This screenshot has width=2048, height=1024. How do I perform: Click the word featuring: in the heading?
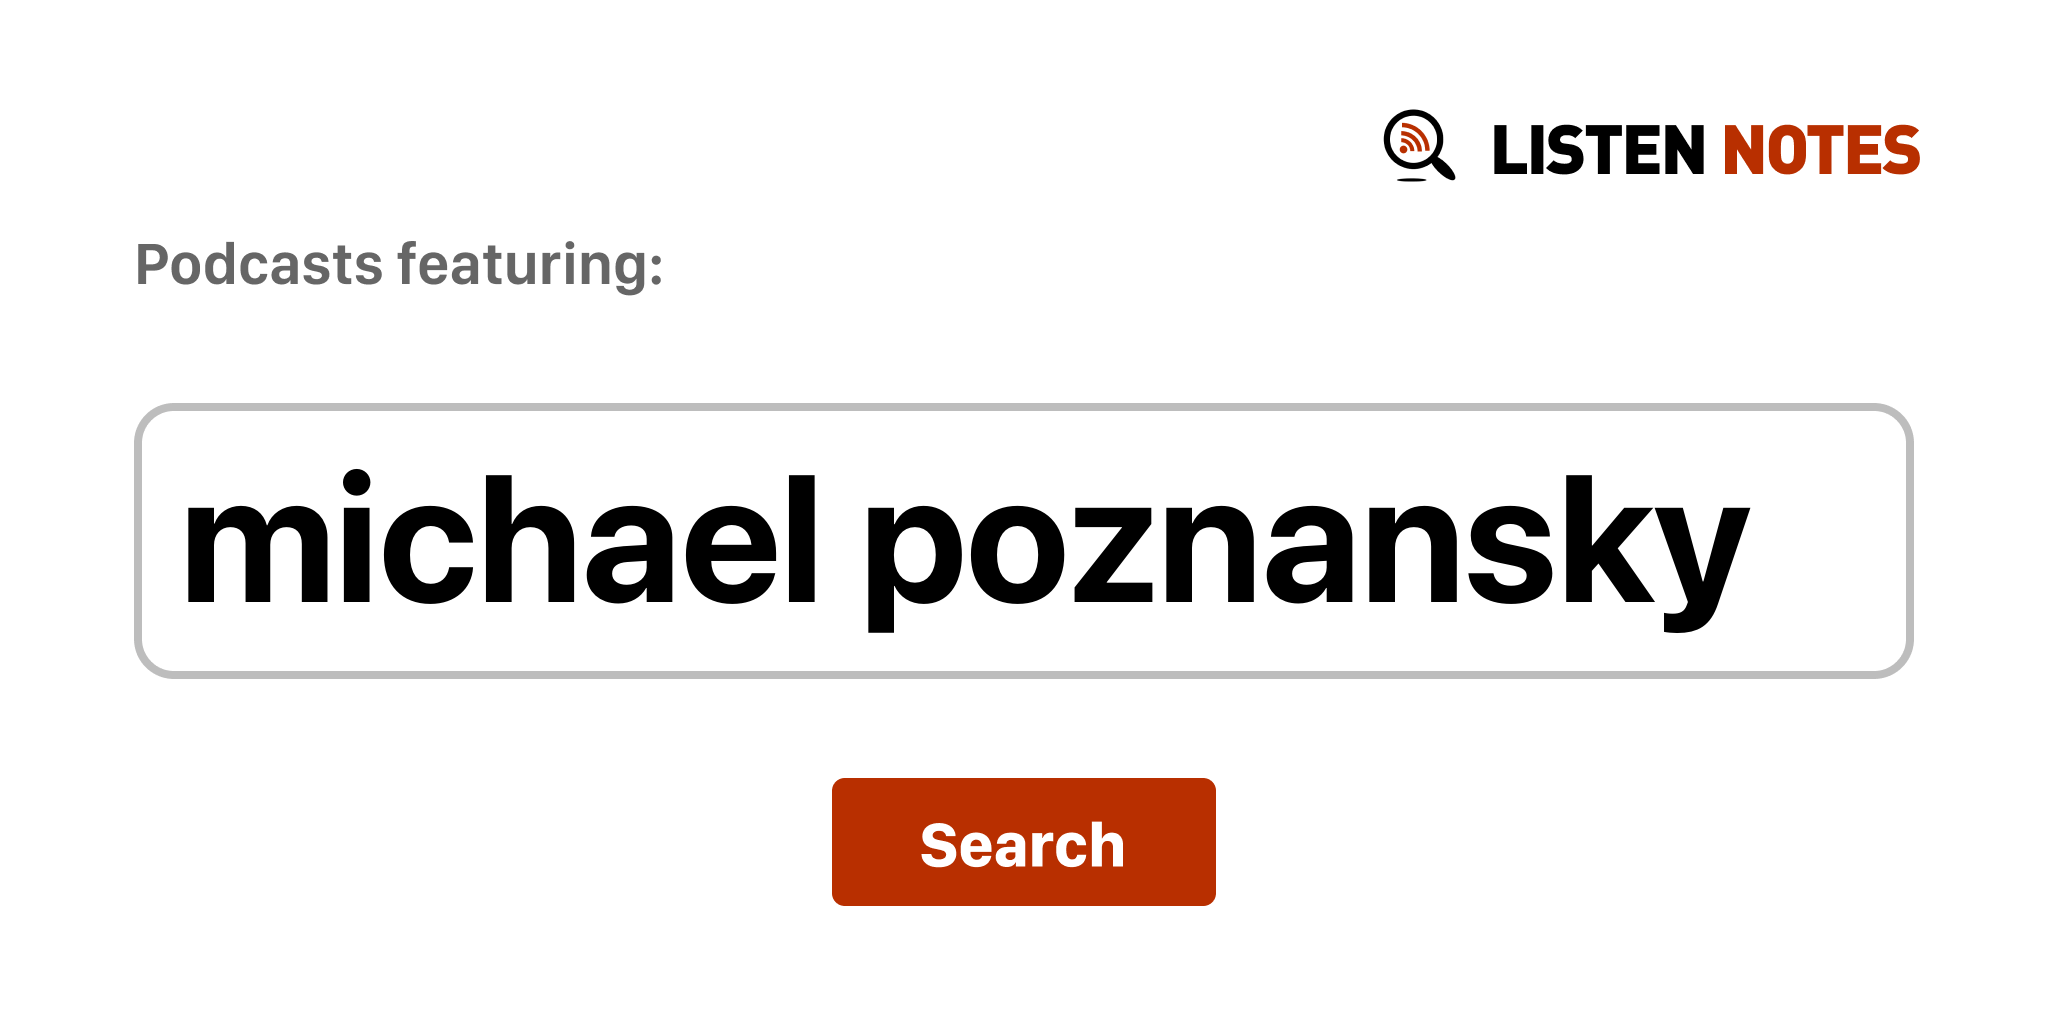pyautogui.click(x=530, y=265)
